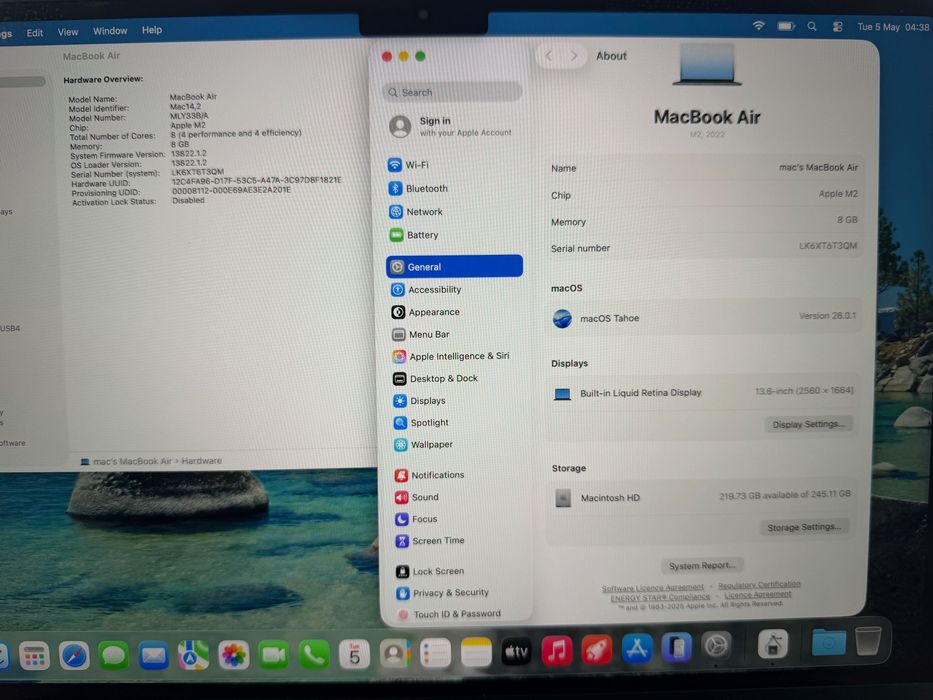Viewport: 933px width, 700px height.
Task: Open Trash in the Dock
Action: [868, 640]
